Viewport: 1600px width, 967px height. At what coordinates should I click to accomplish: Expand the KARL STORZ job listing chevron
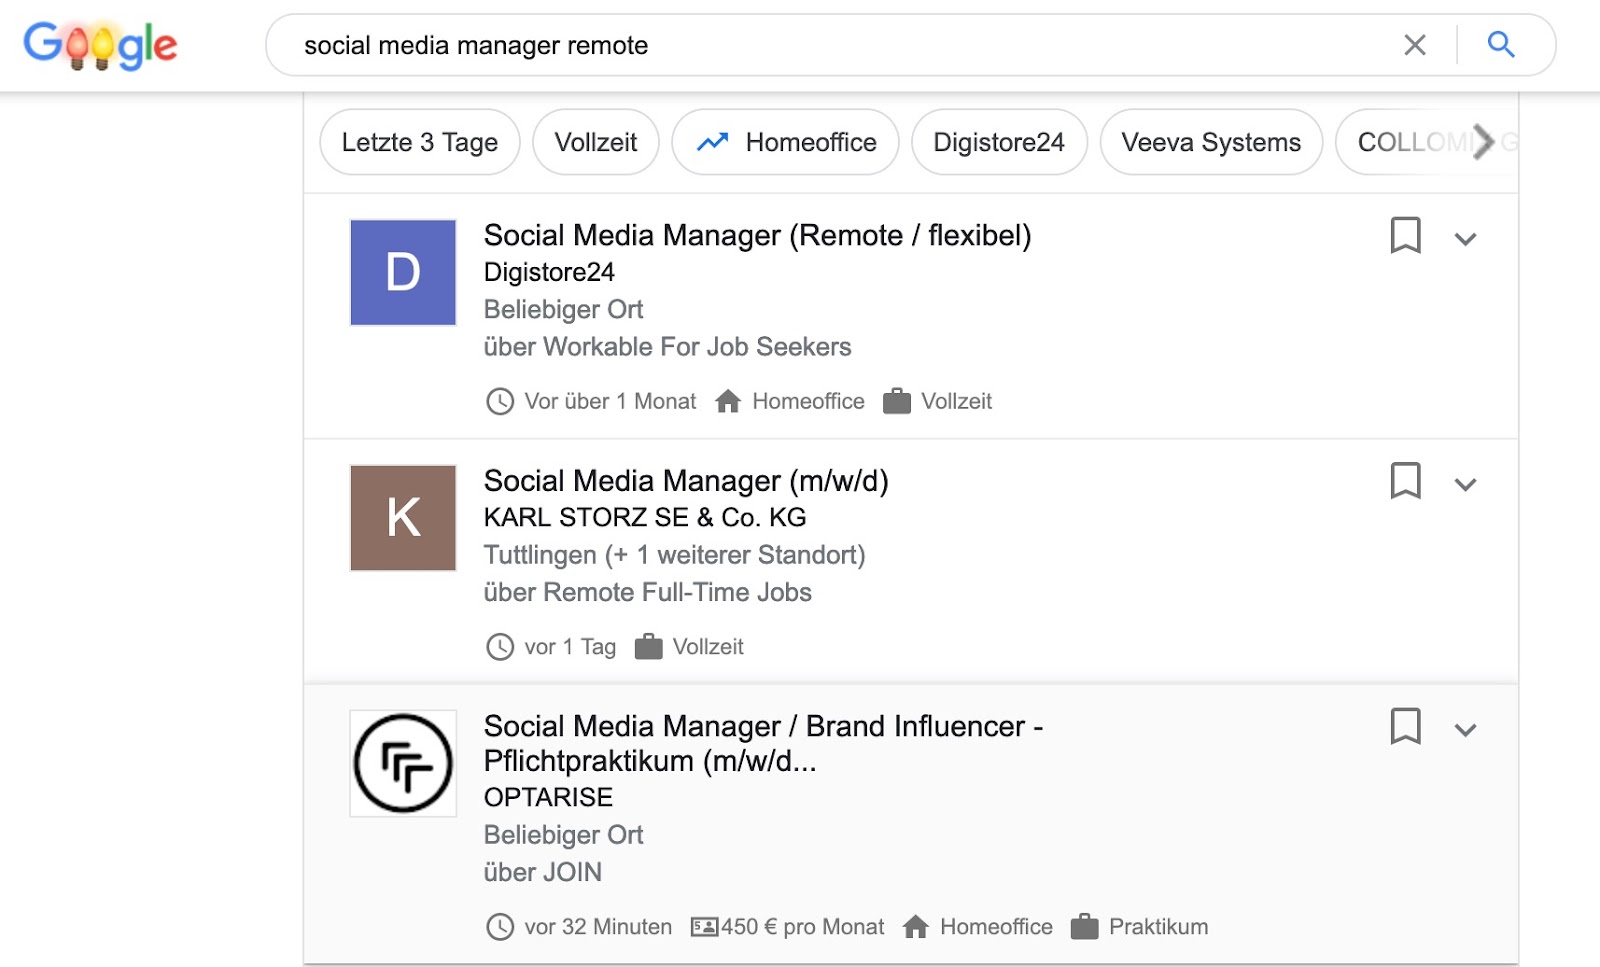[1465, 485]
